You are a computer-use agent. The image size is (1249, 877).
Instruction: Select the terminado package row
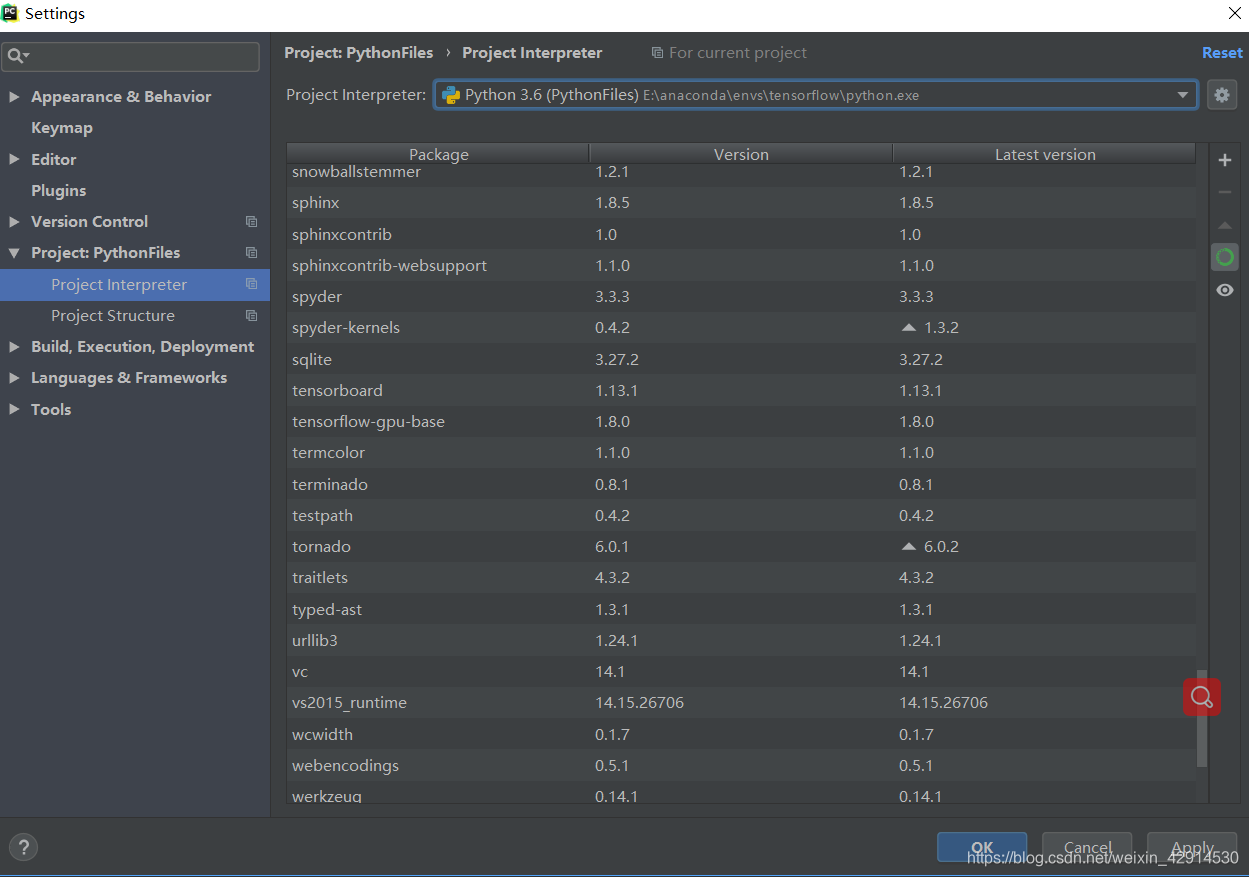741,484
